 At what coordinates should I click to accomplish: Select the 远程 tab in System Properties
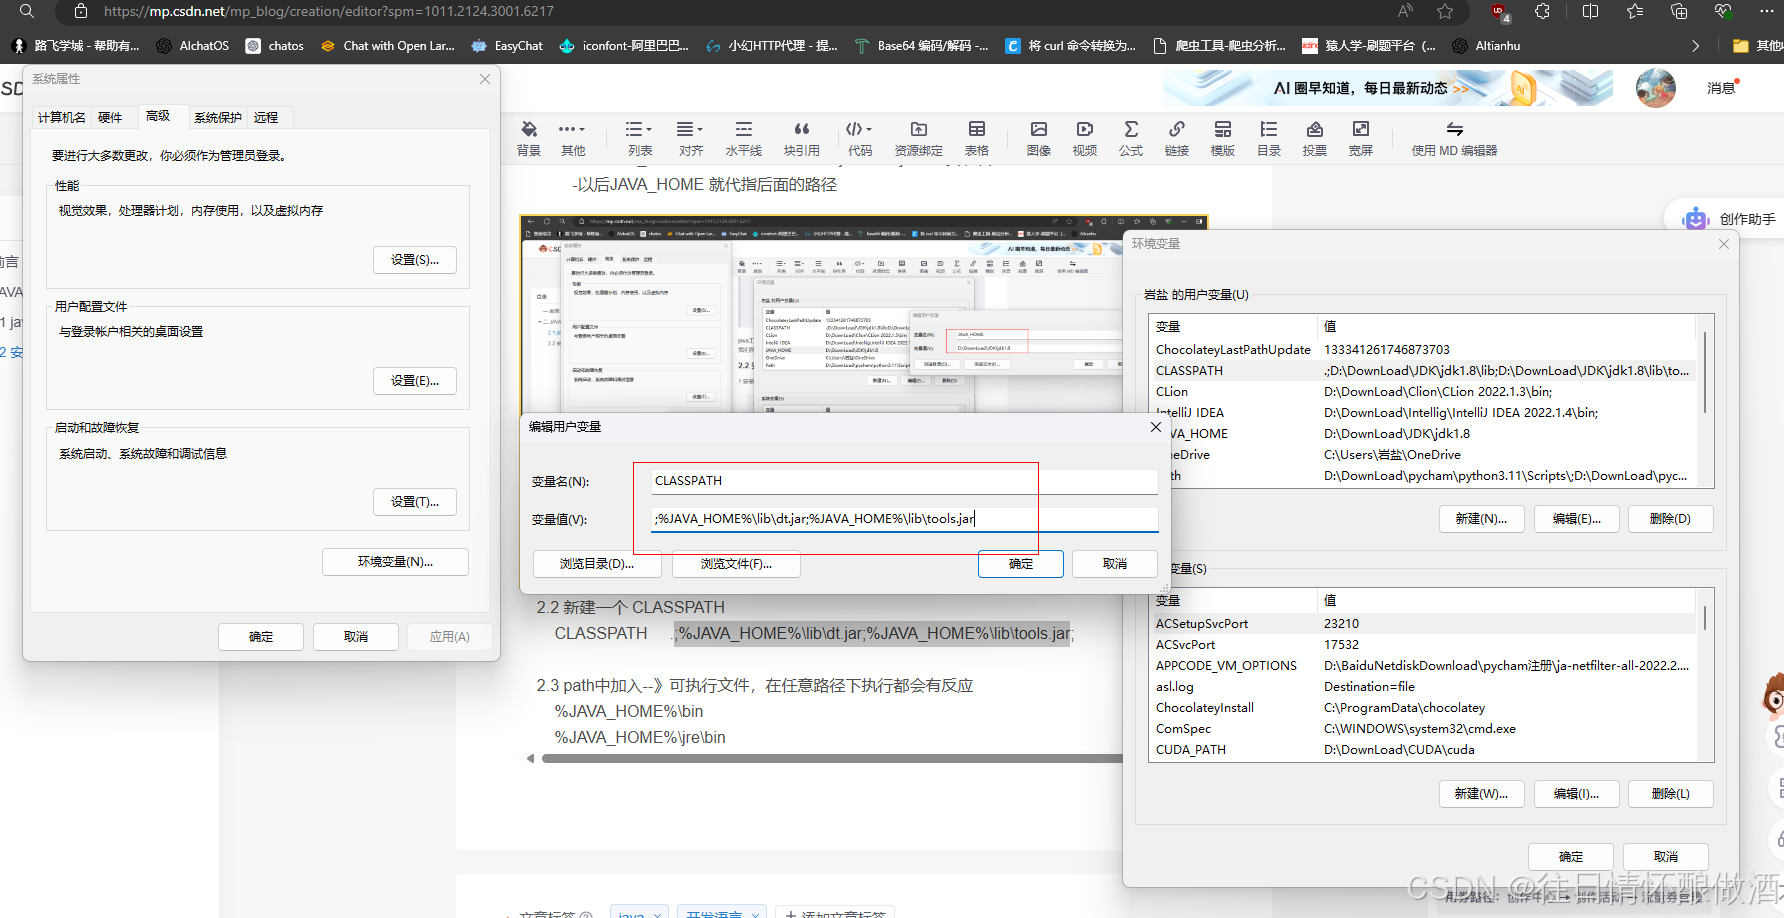click(x=266, y=117)
